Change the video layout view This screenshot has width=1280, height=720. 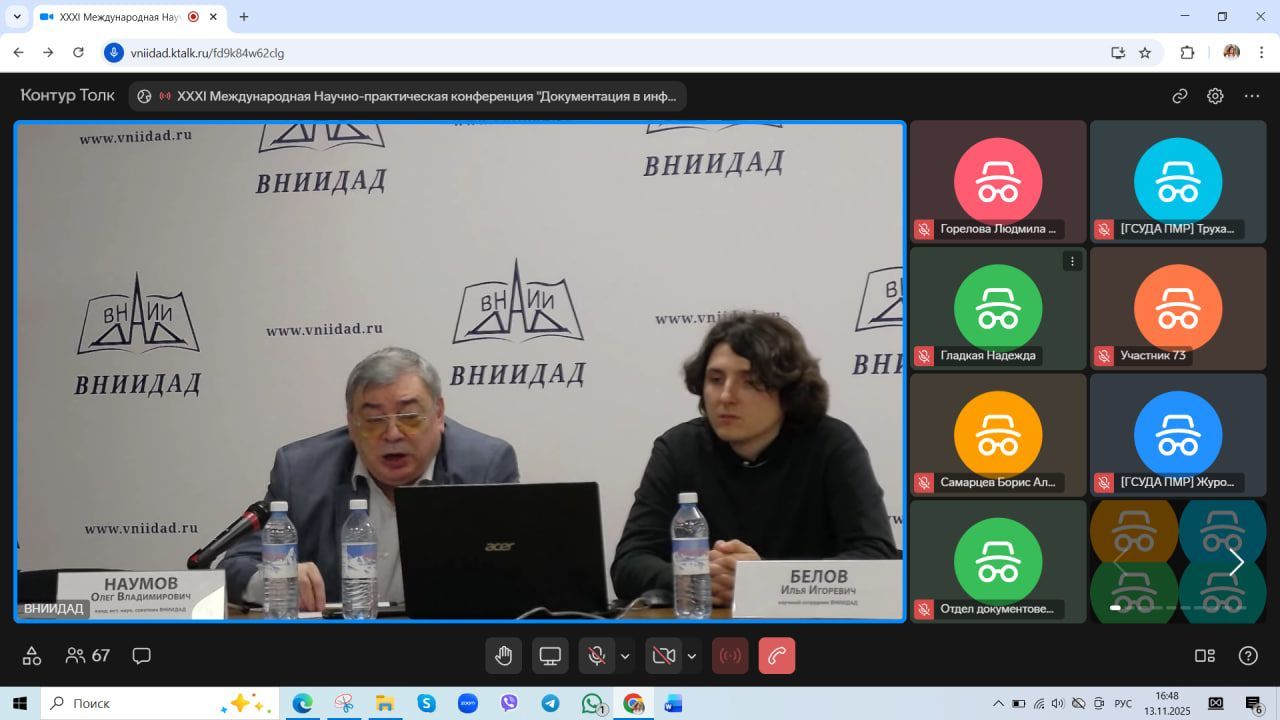1205,656
